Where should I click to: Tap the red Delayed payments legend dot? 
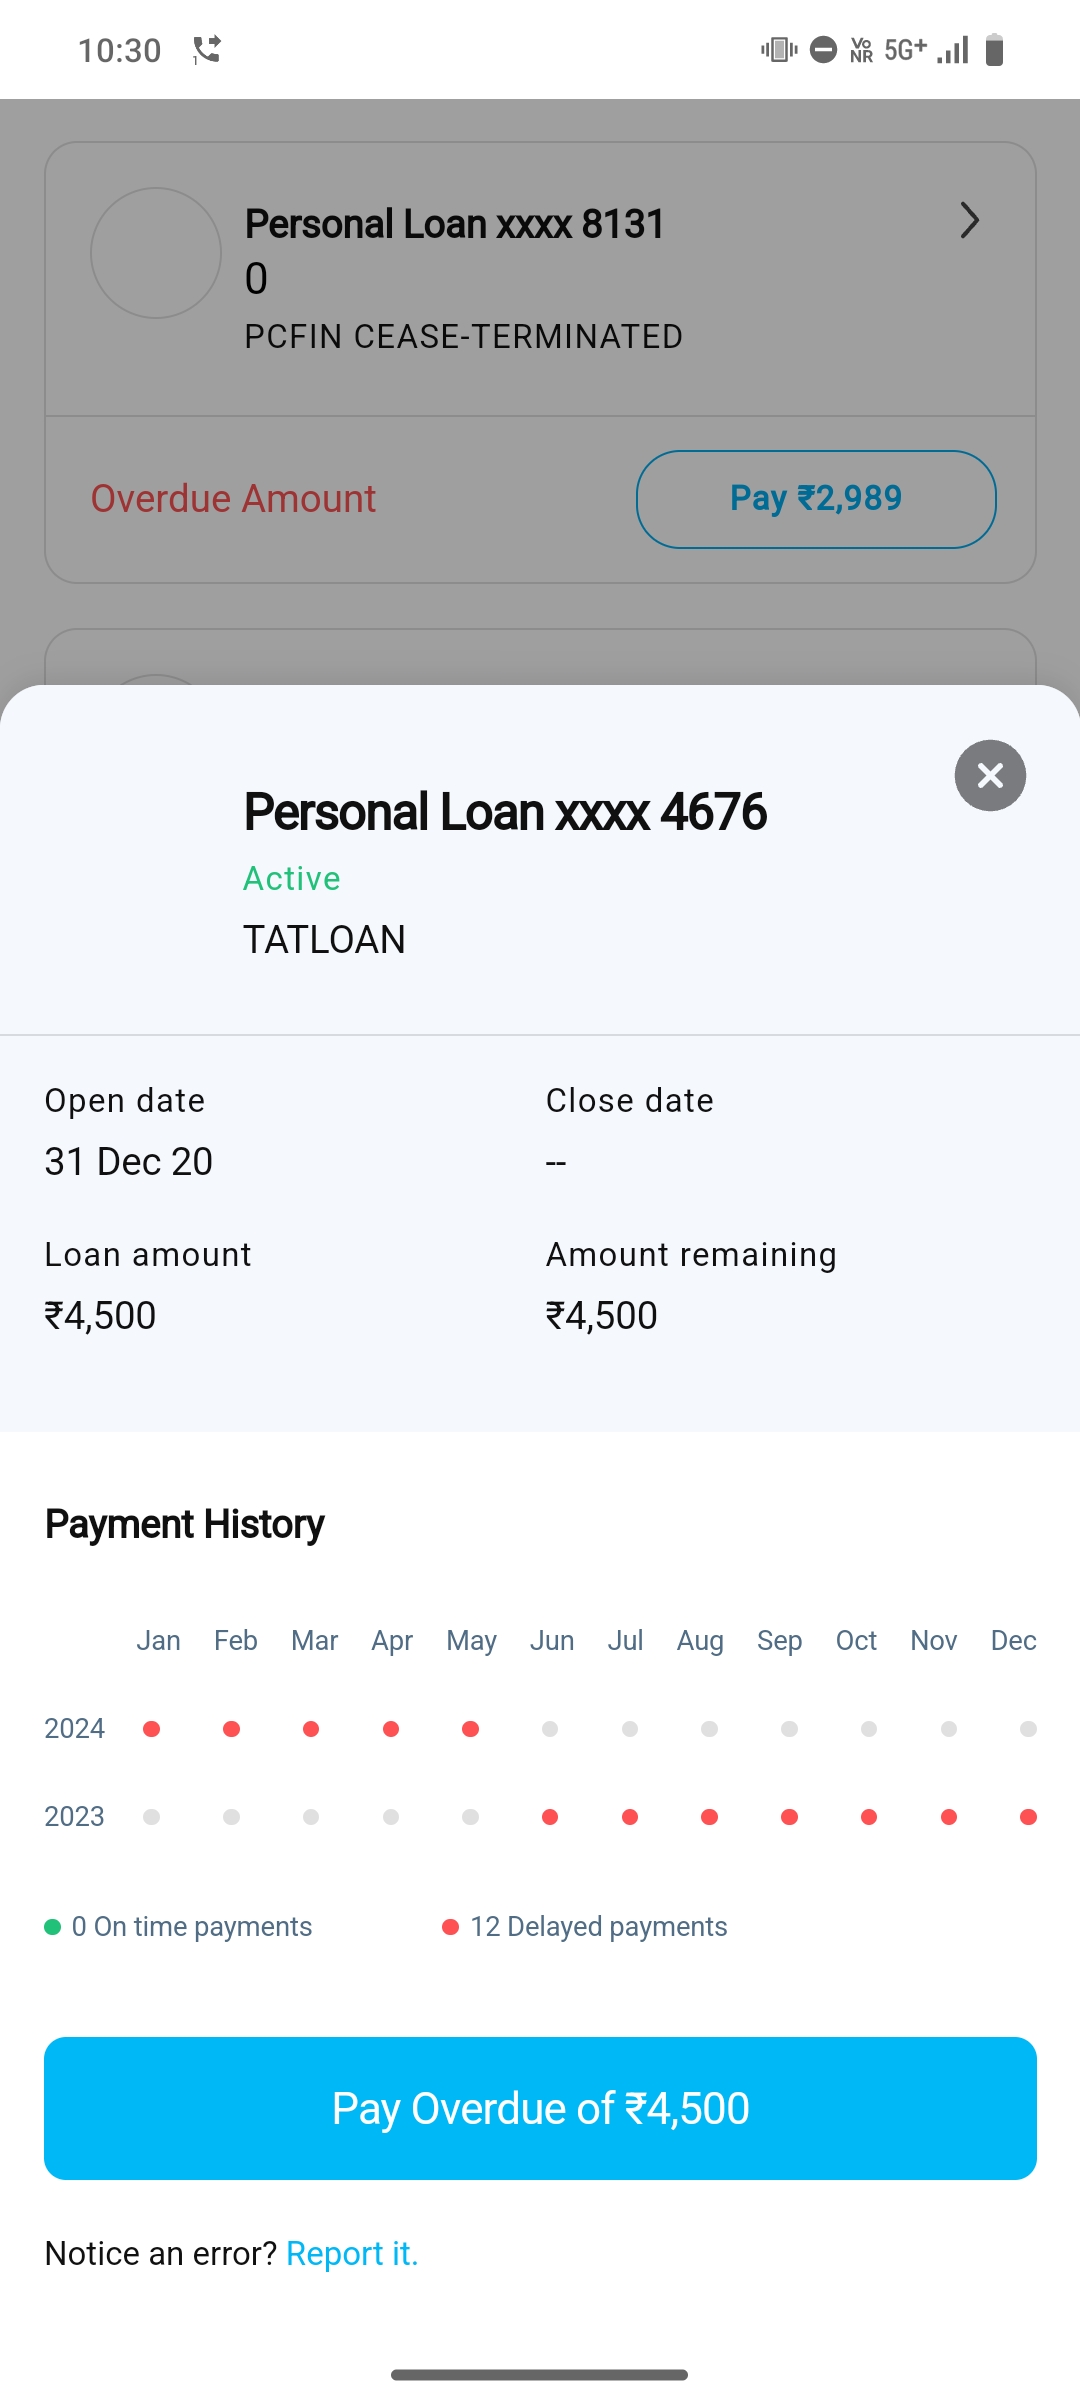450,1927
